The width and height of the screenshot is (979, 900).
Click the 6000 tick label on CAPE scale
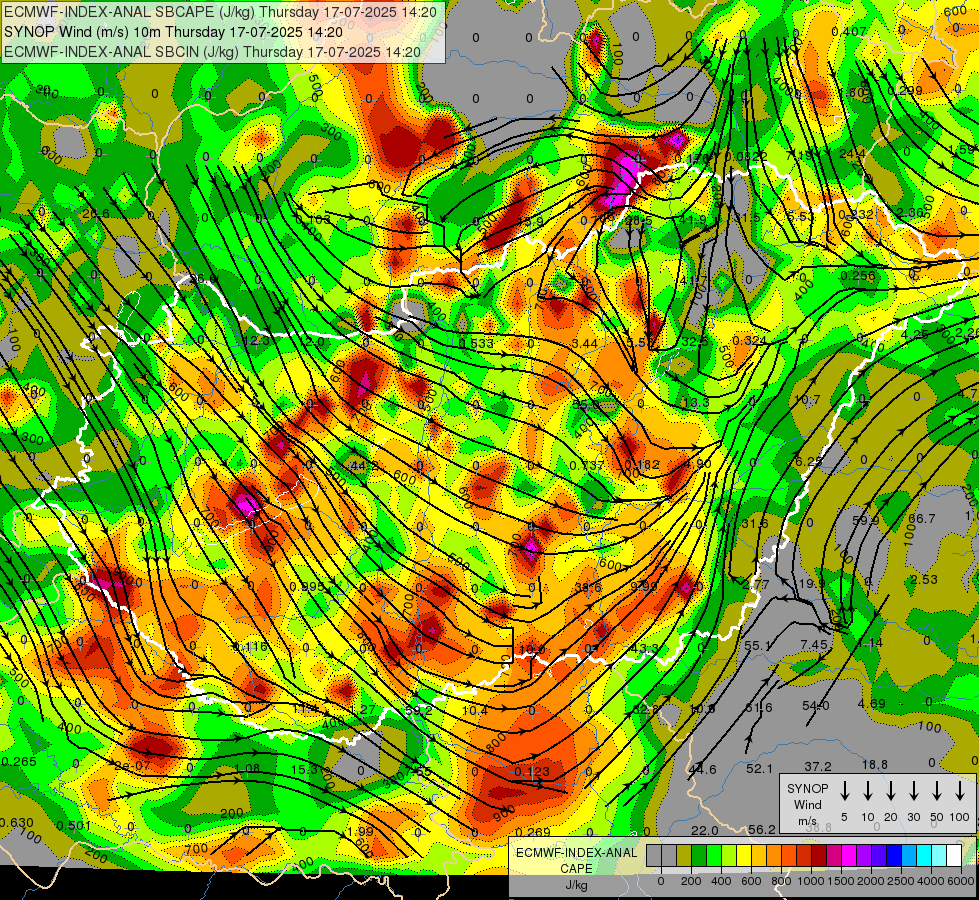pyautogui.click(x=961, y=881)
